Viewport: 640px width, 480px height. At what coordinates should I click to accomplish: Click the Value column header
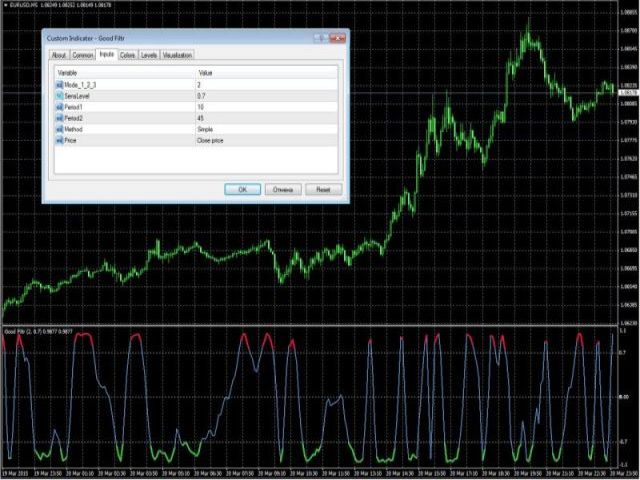(265, 73)
